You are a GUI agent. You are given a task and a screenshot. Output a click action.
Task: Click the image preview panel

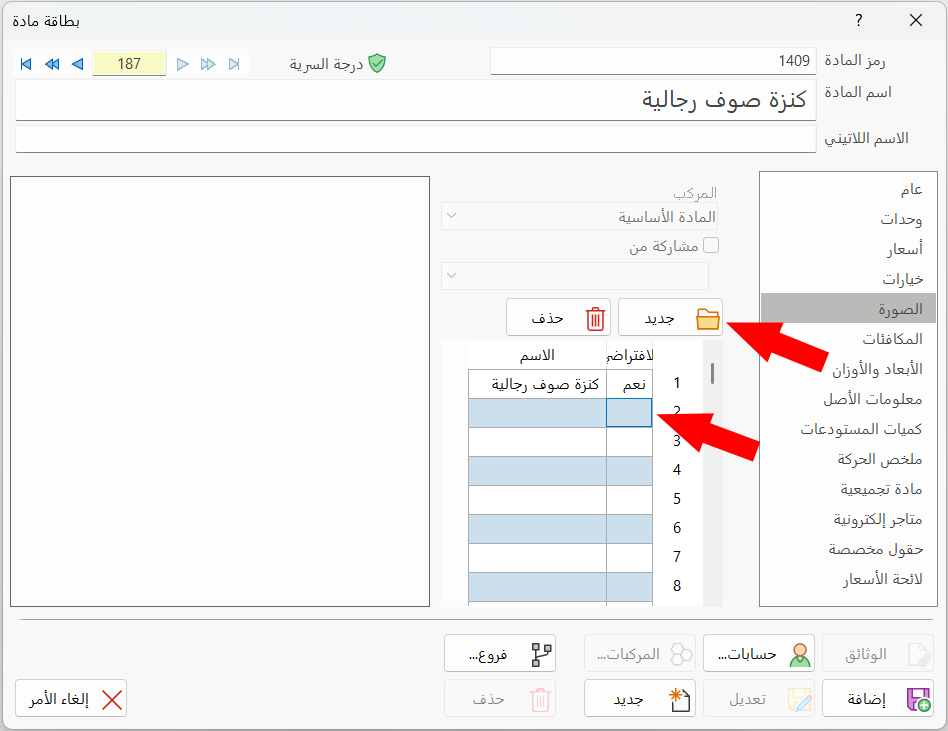click(x=220, y=391)
